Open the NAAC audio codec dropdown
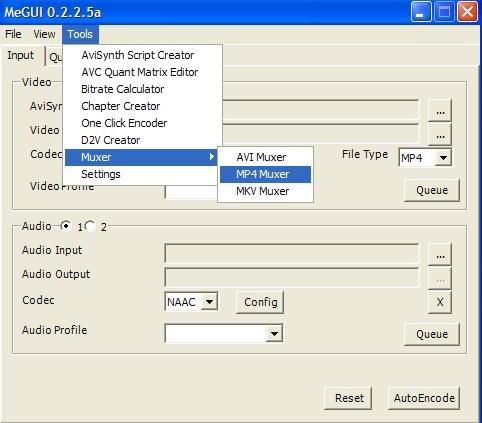This screenshot has width=482, height=423. click(210, 302)
